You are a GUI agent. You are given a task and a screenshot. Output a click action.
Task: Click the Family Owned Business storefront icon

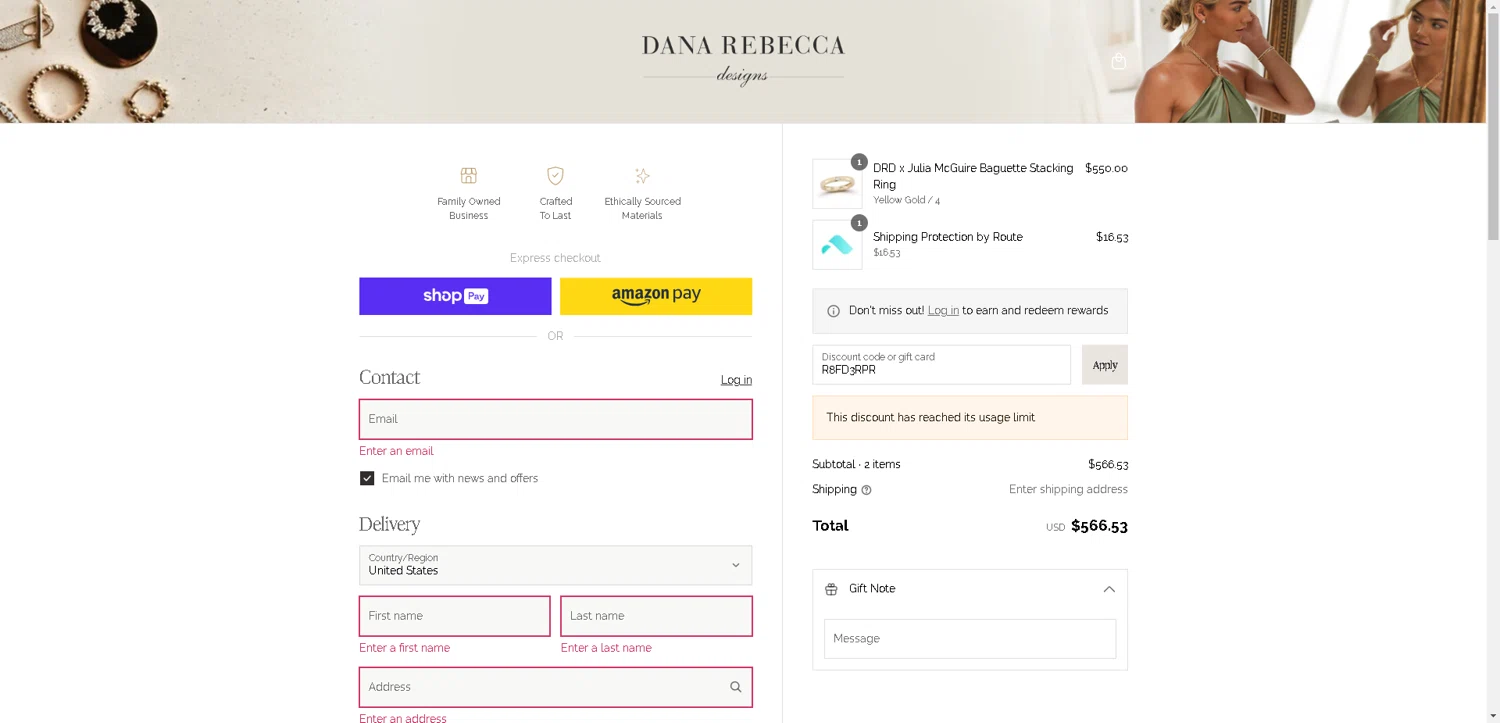pos(468,176)
